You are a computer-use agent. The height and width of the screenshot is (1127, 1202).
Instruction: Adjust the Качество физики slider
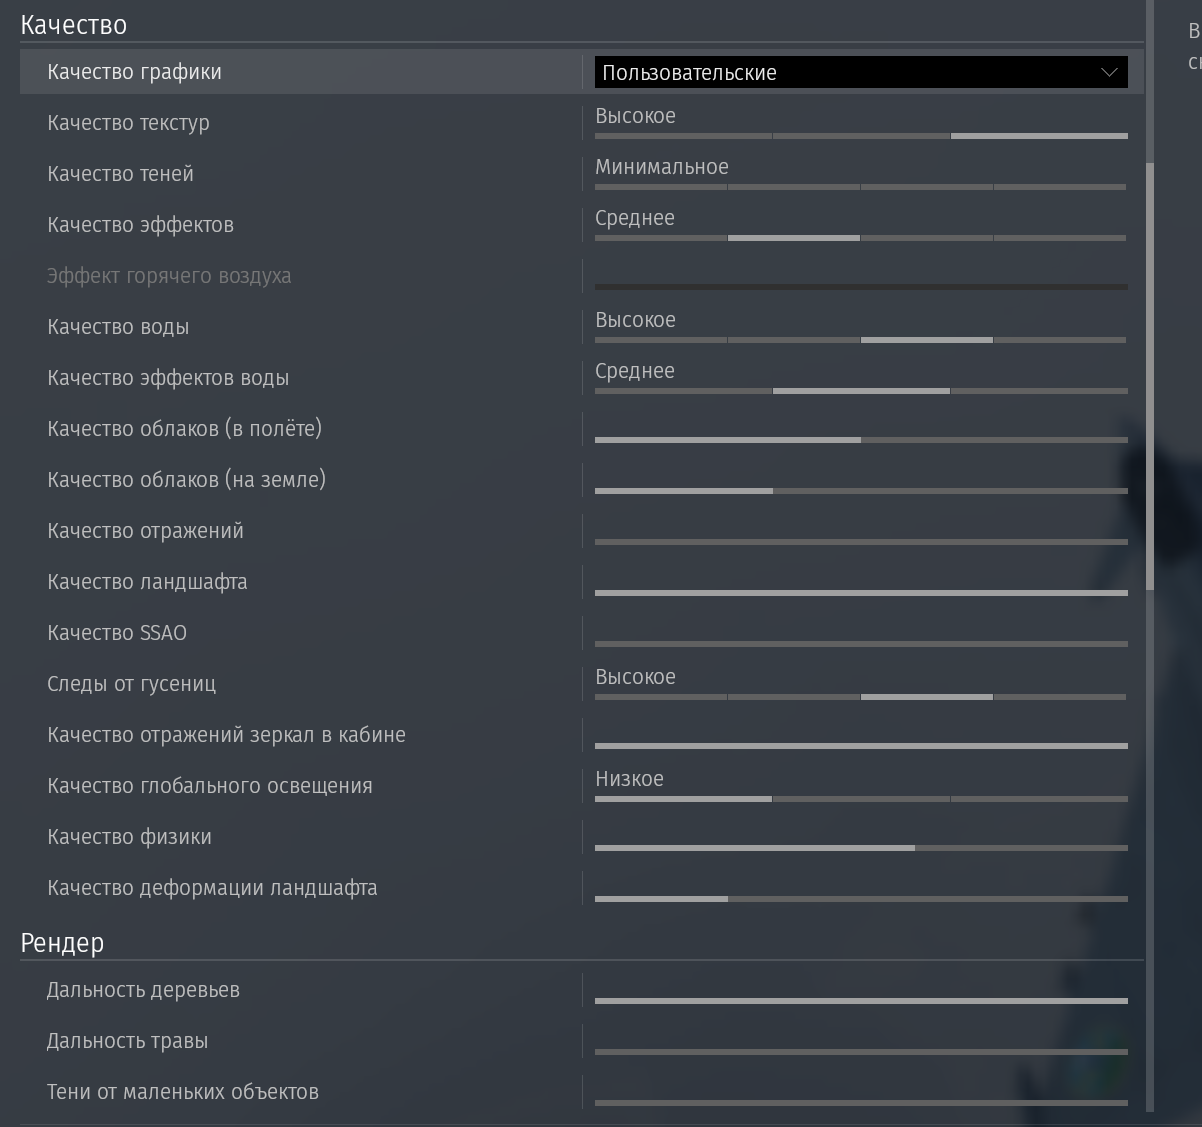pyautogui.click(x=860, y=848)
